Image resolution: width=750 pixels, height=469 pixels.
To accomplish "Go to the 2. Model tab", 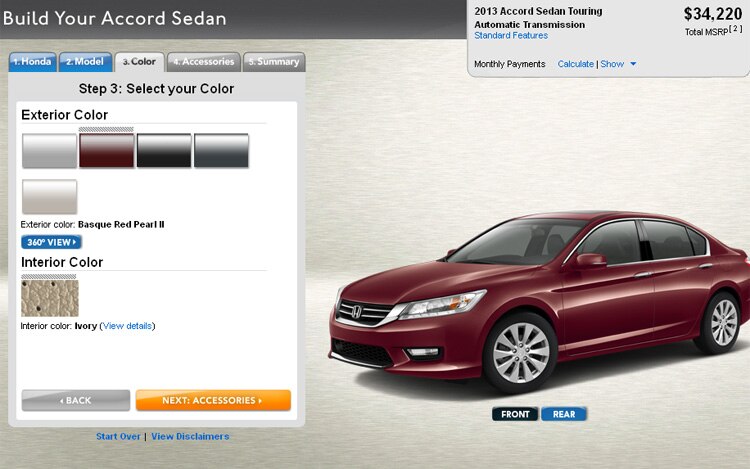I will pos(85,62).
